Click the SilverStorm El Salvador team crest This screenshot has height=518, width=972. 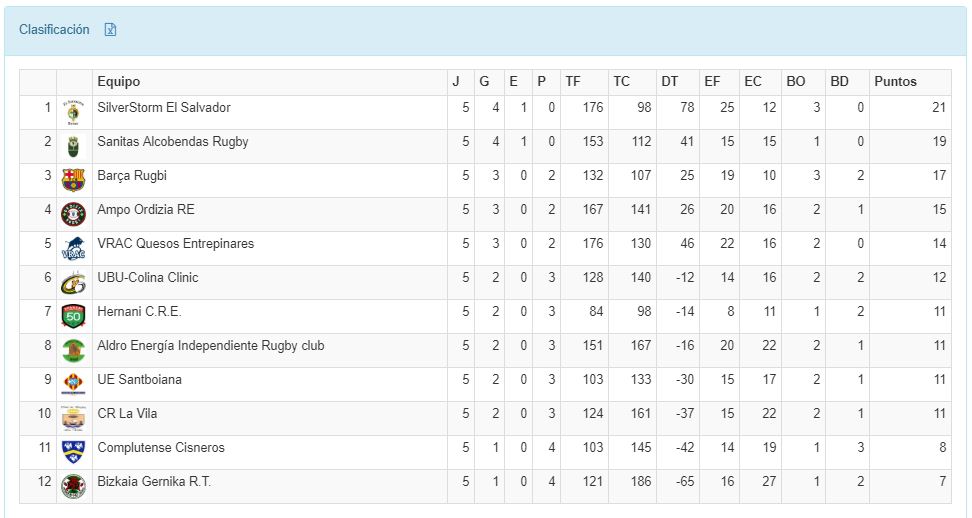click(x=73, y=112)
